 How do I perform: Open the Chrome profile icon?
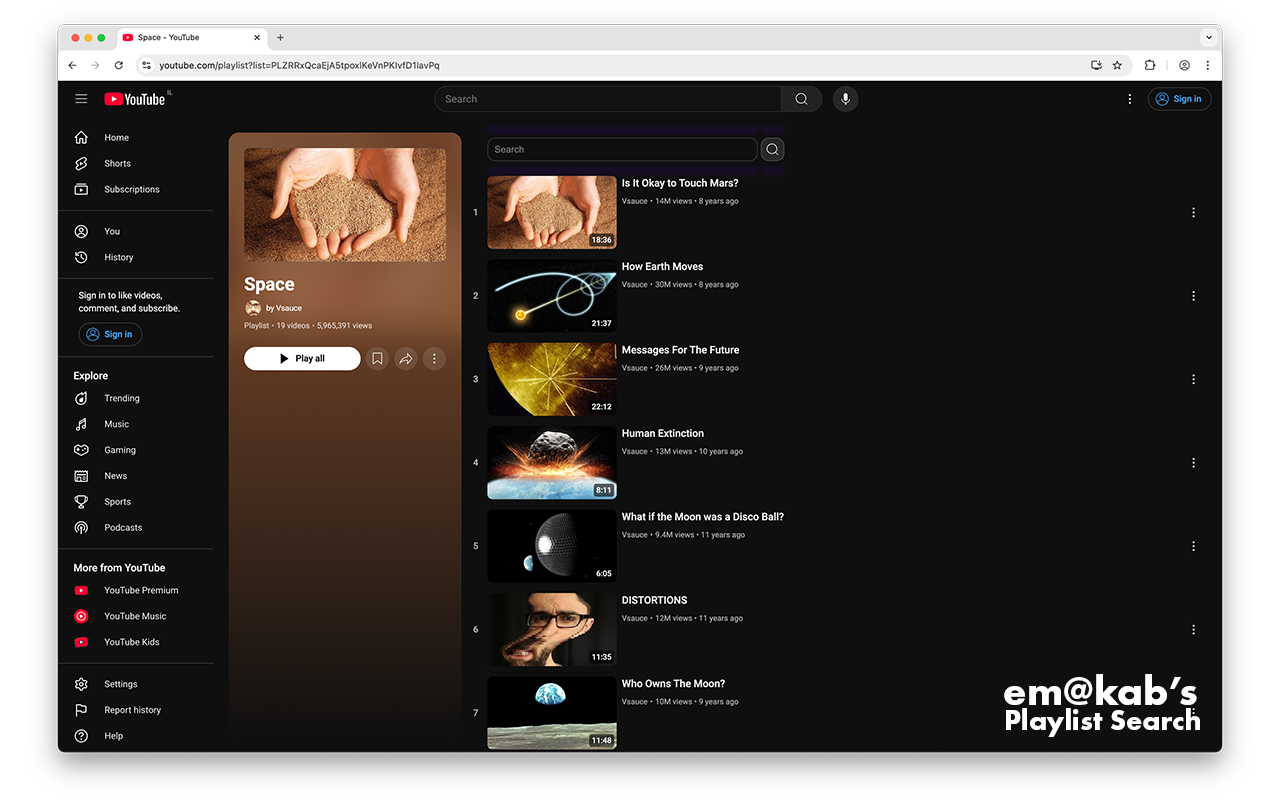click(x=1184, y=65)
